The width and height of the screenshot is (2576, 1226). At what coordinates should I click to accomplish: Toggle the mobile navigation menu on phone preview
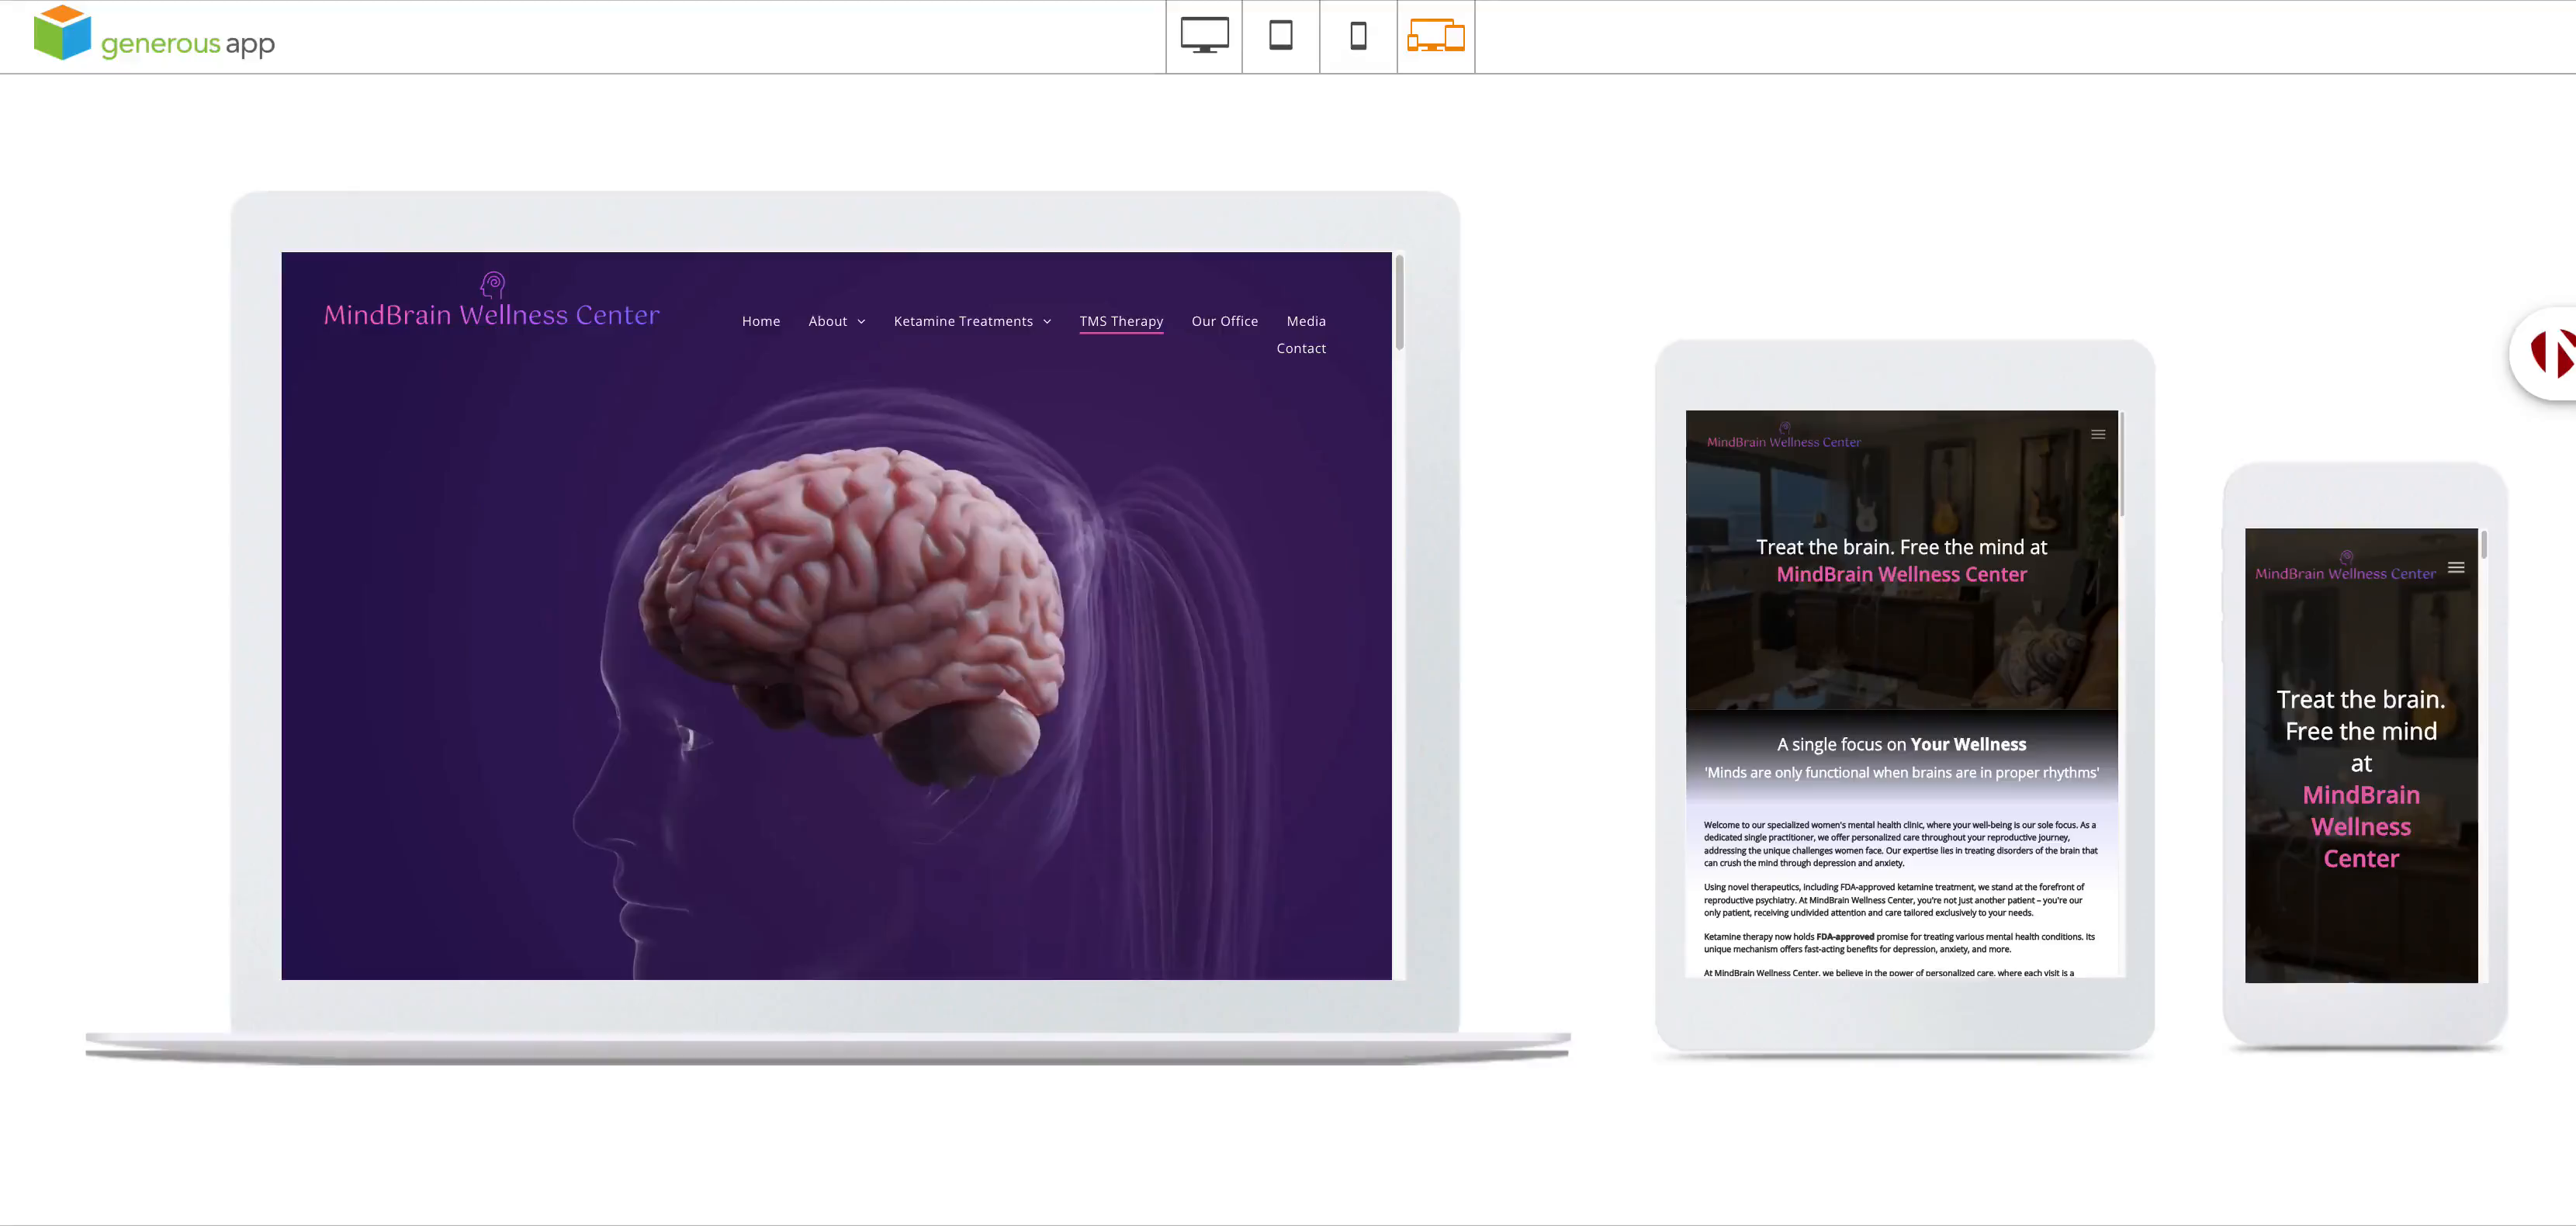(2457, 567)
